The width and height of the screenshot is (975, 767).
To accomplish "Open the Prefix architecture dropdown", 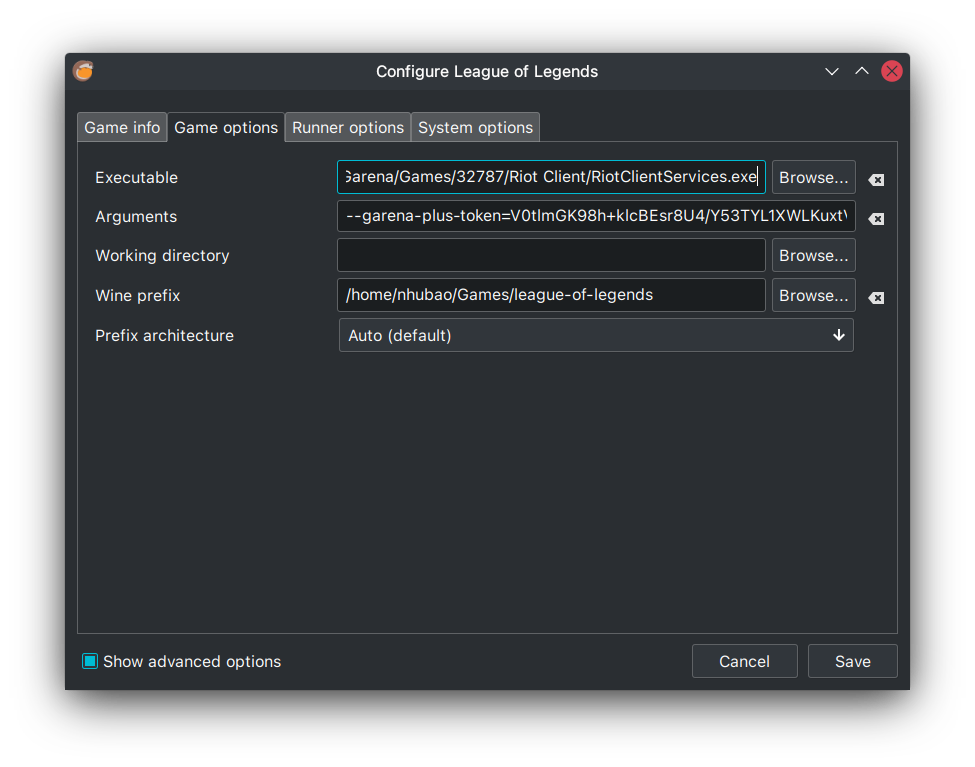I will tap(596, 335).
